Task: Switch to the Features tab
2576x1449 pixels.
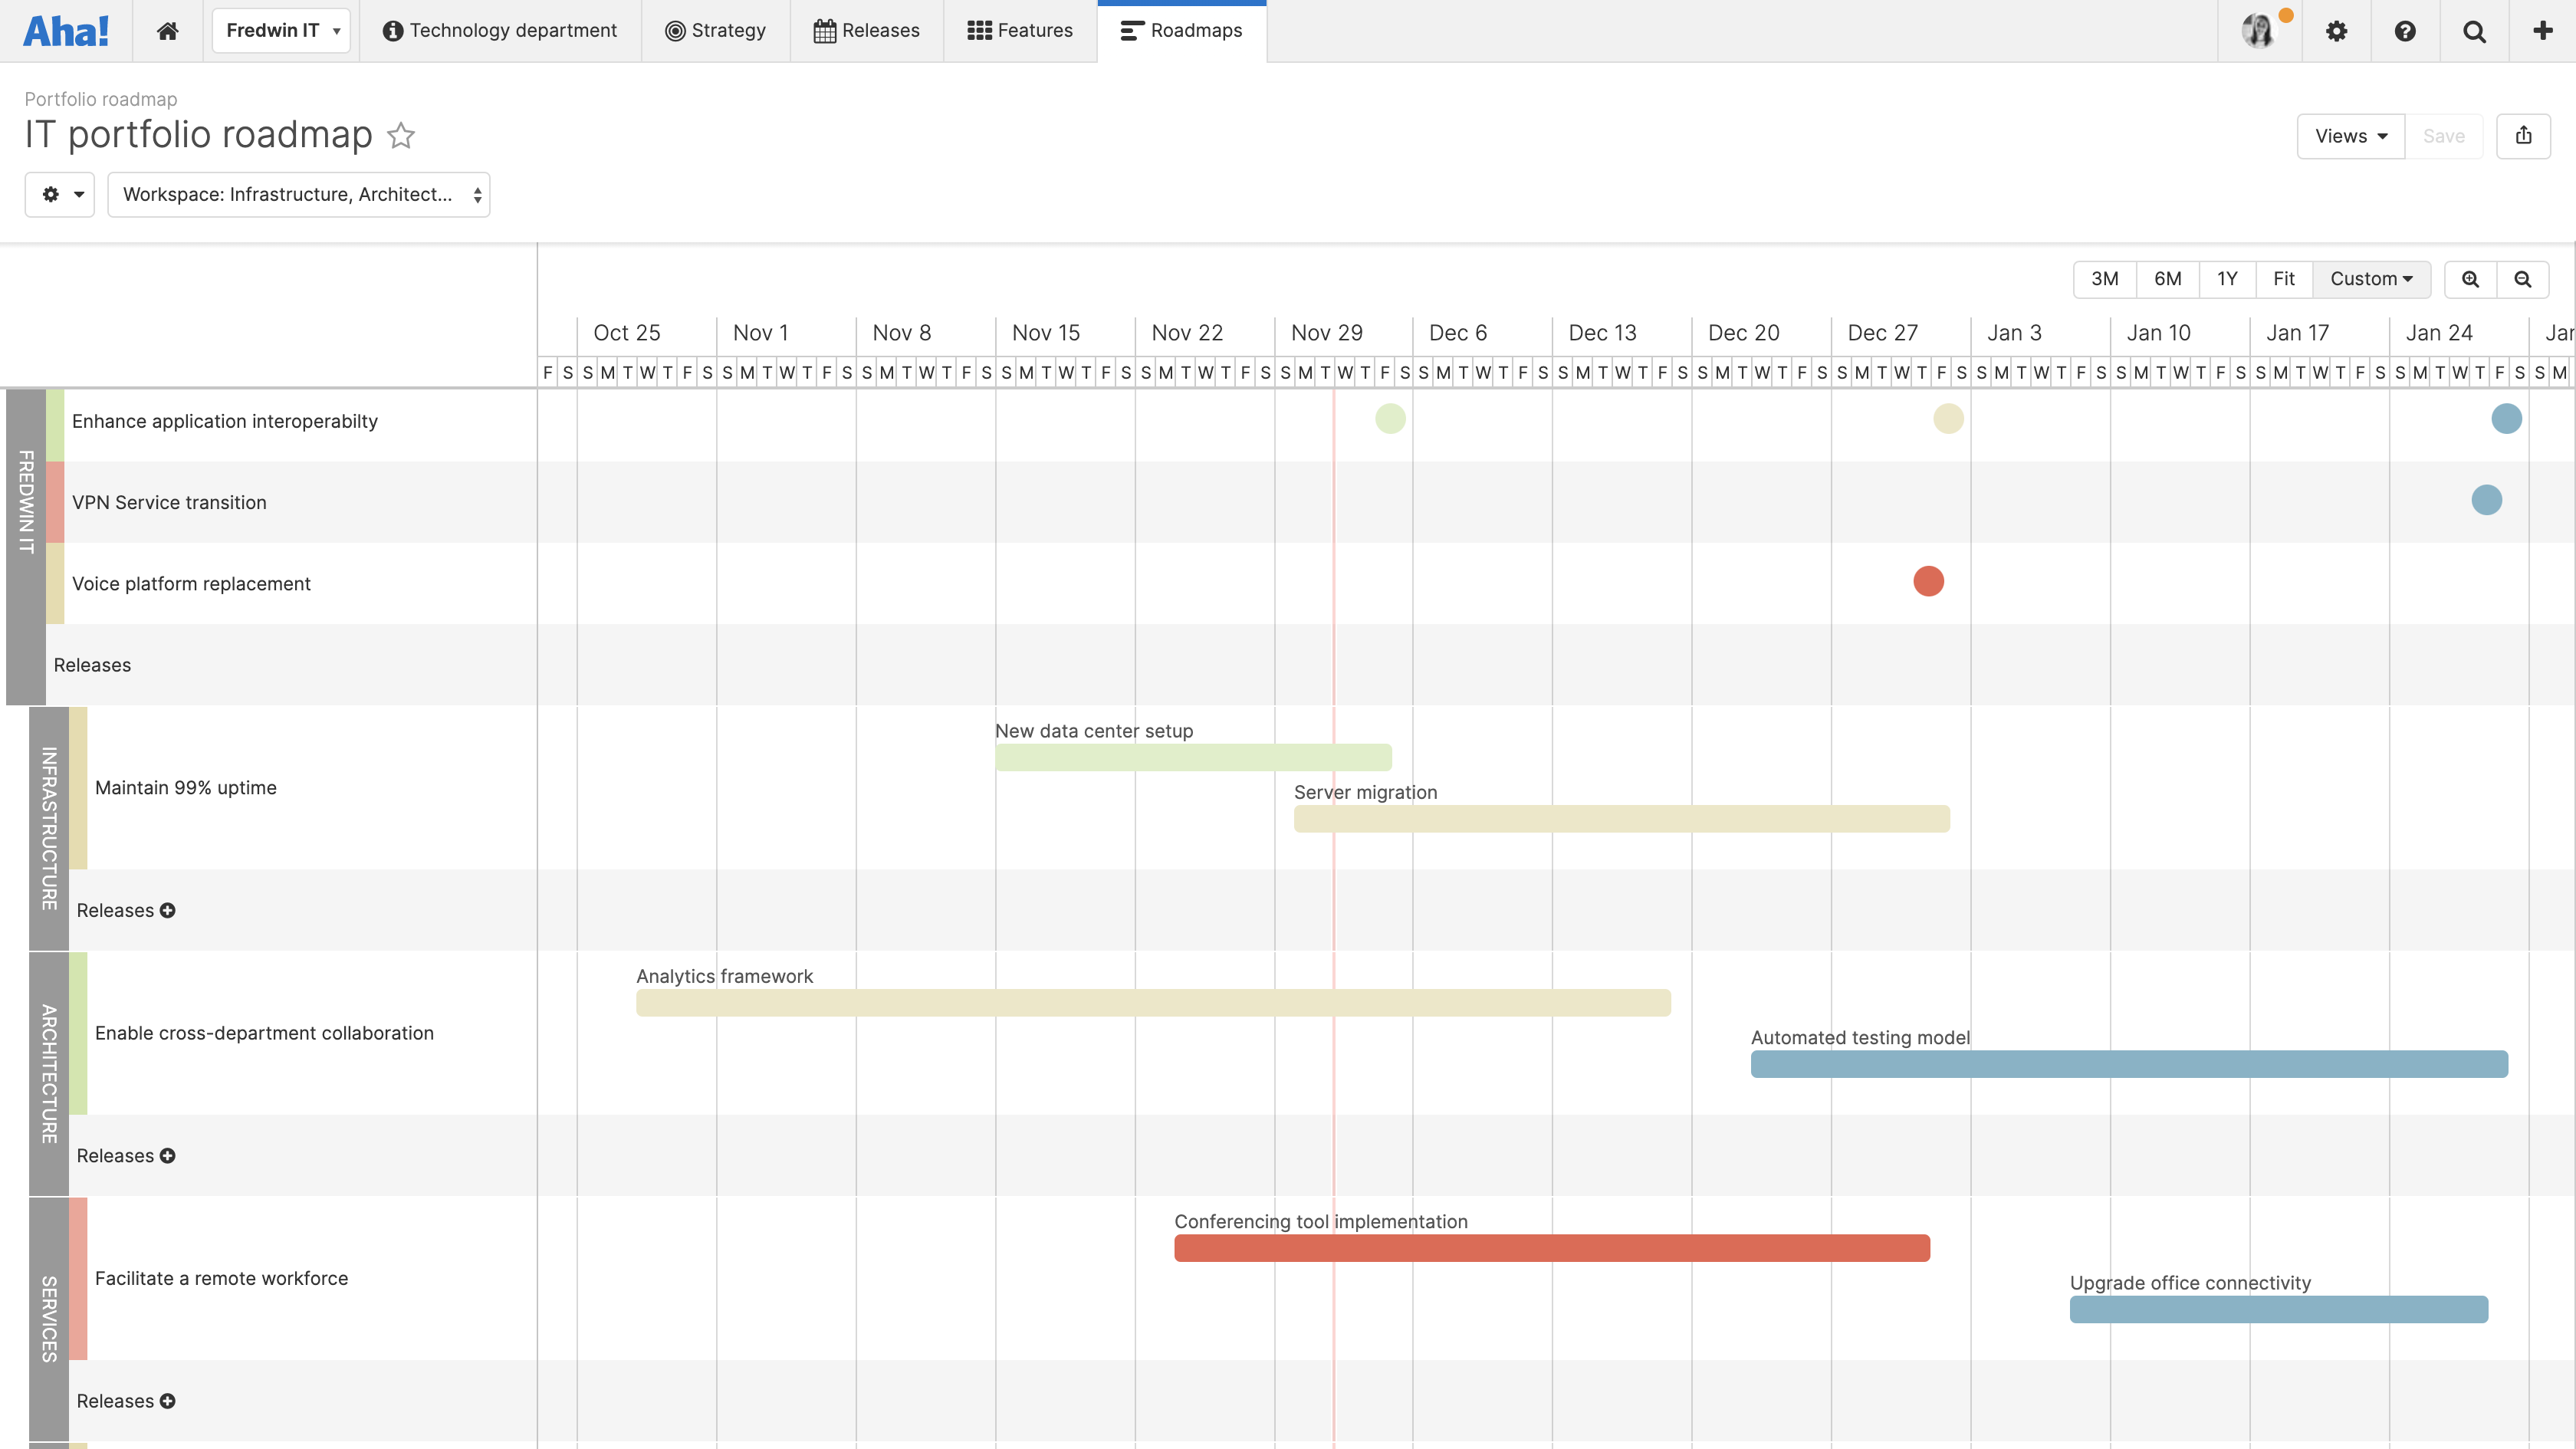Action: pos(1019,30)
